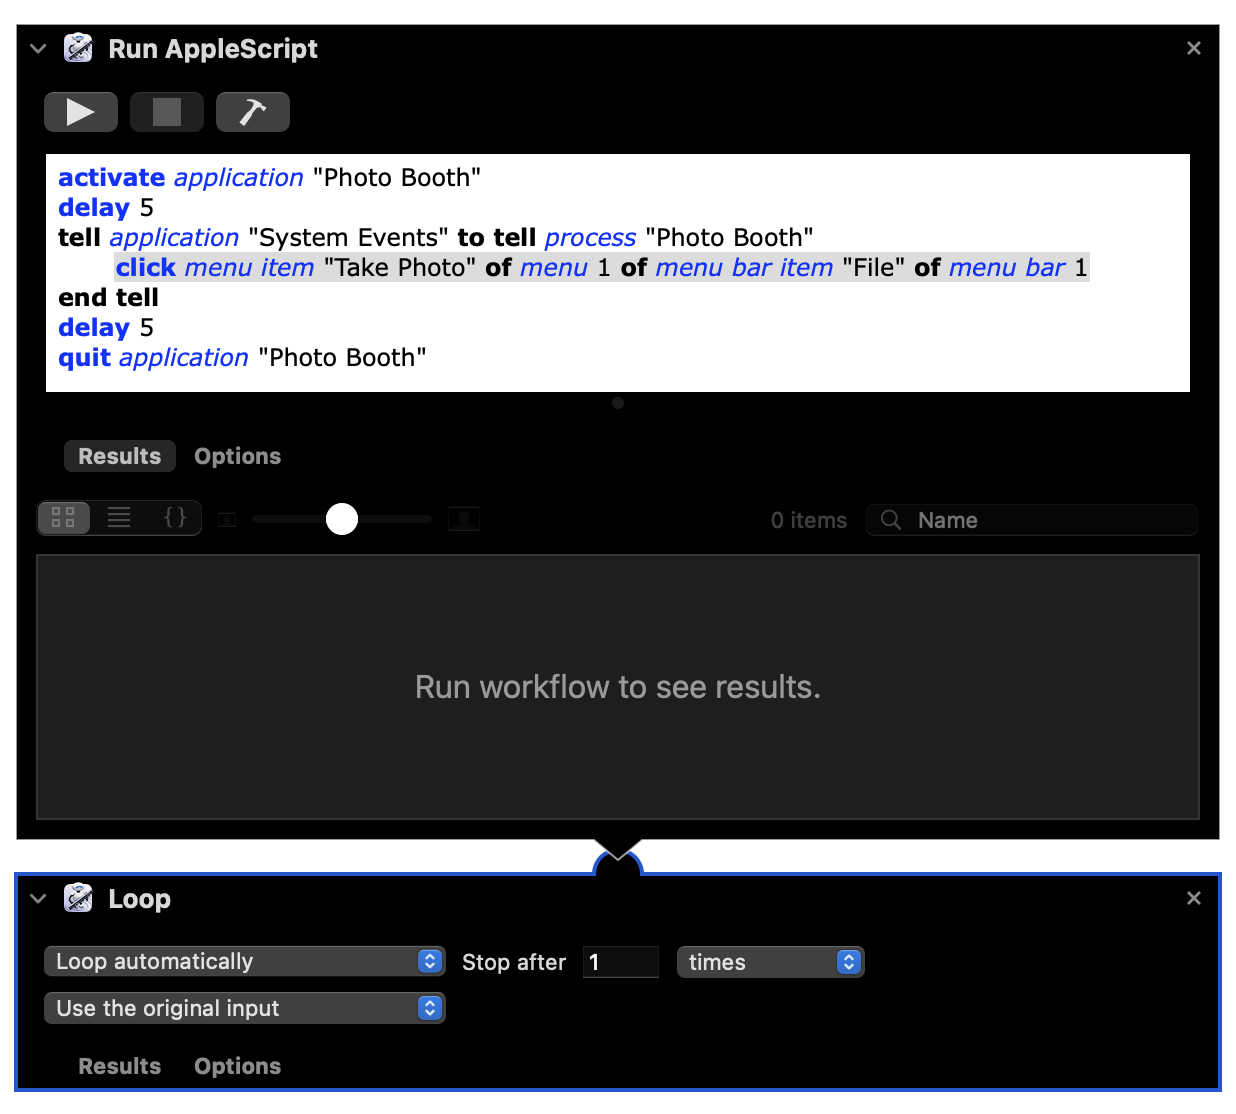Stop the running AppleScript

[167, 112]
